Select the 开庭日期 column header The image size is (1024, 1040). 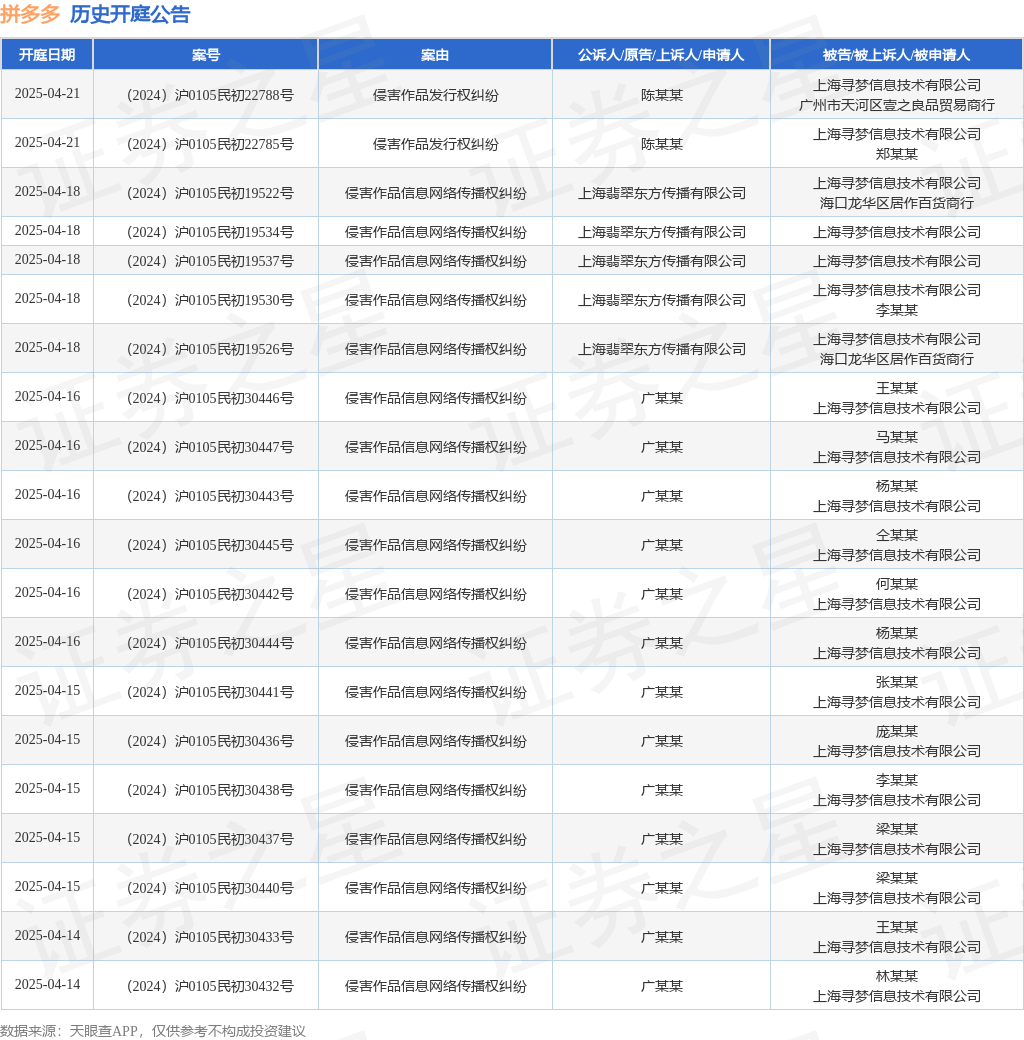click(47, 55)
